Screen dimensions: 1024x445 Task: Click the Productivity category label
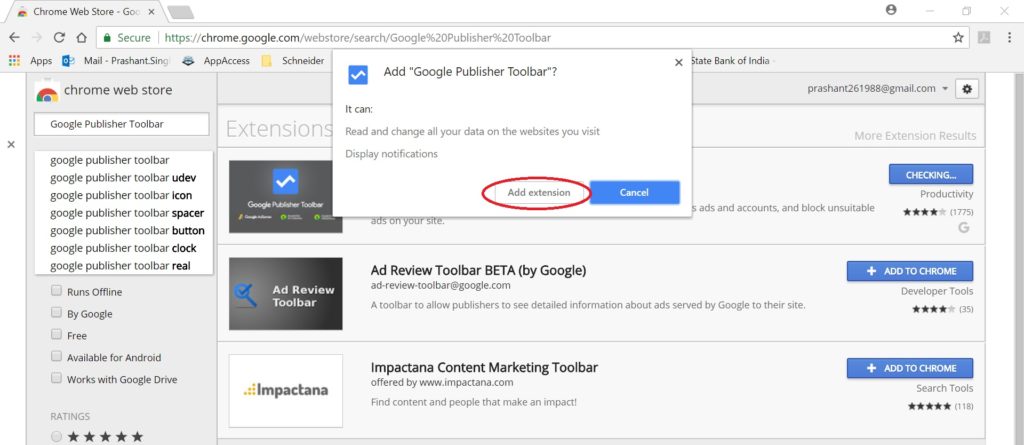pos(946,194)
